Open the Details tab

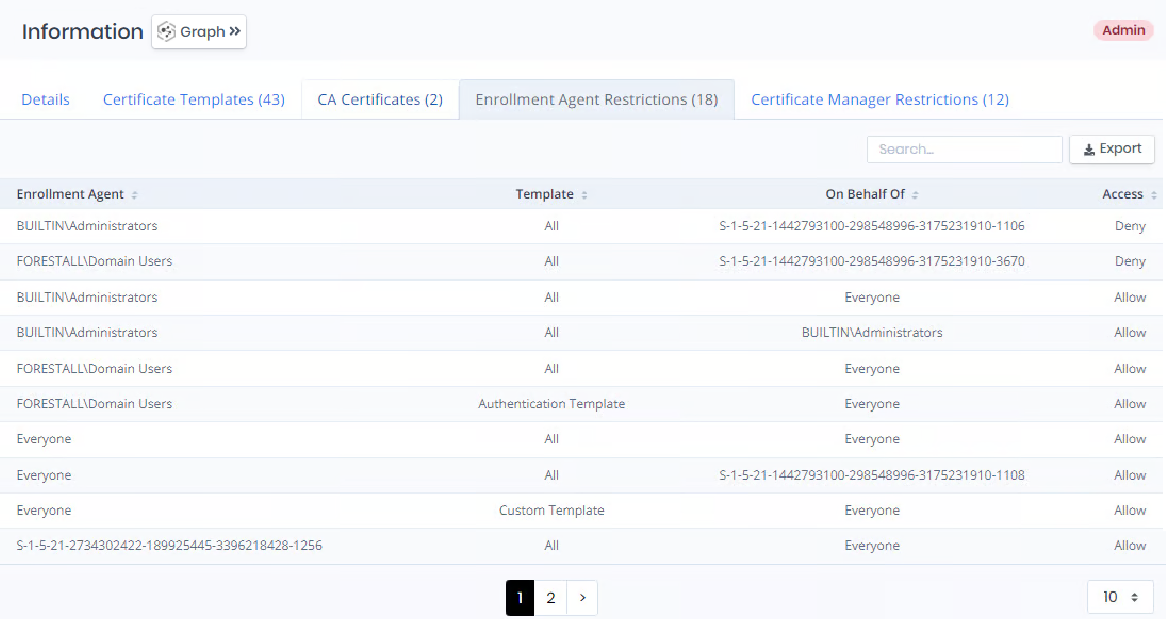pyautogui.click(x=46, y=100)
